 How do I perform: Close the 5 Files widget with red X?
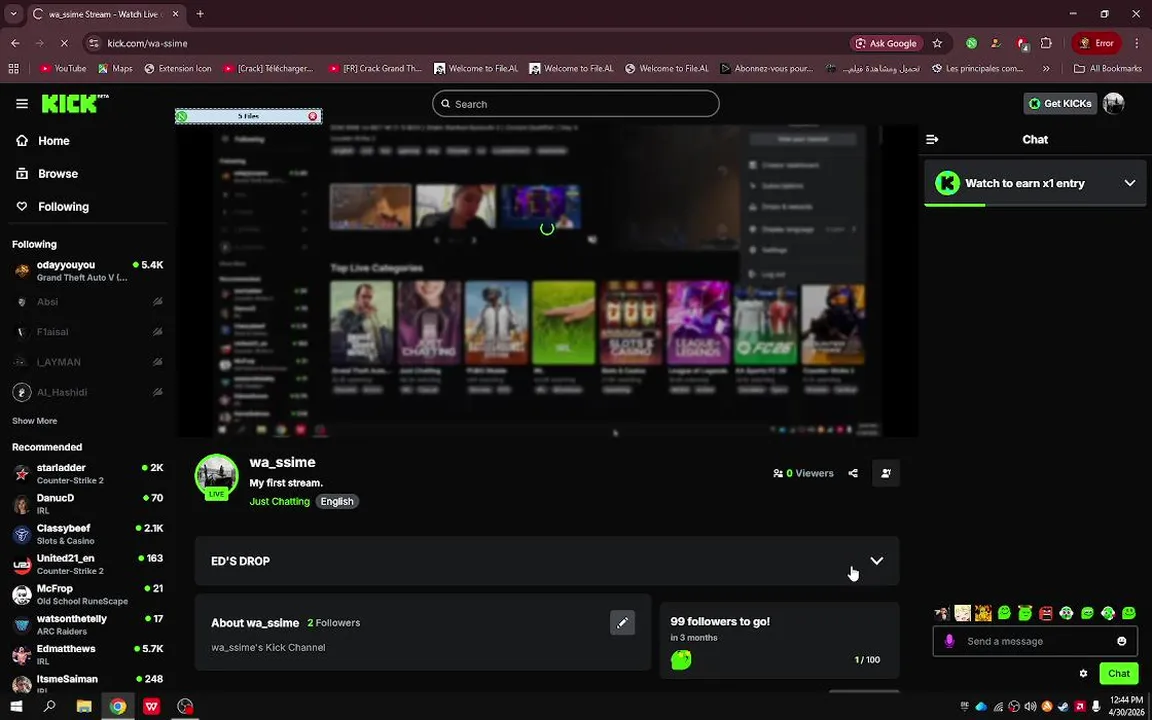click(x=313, y=116)
